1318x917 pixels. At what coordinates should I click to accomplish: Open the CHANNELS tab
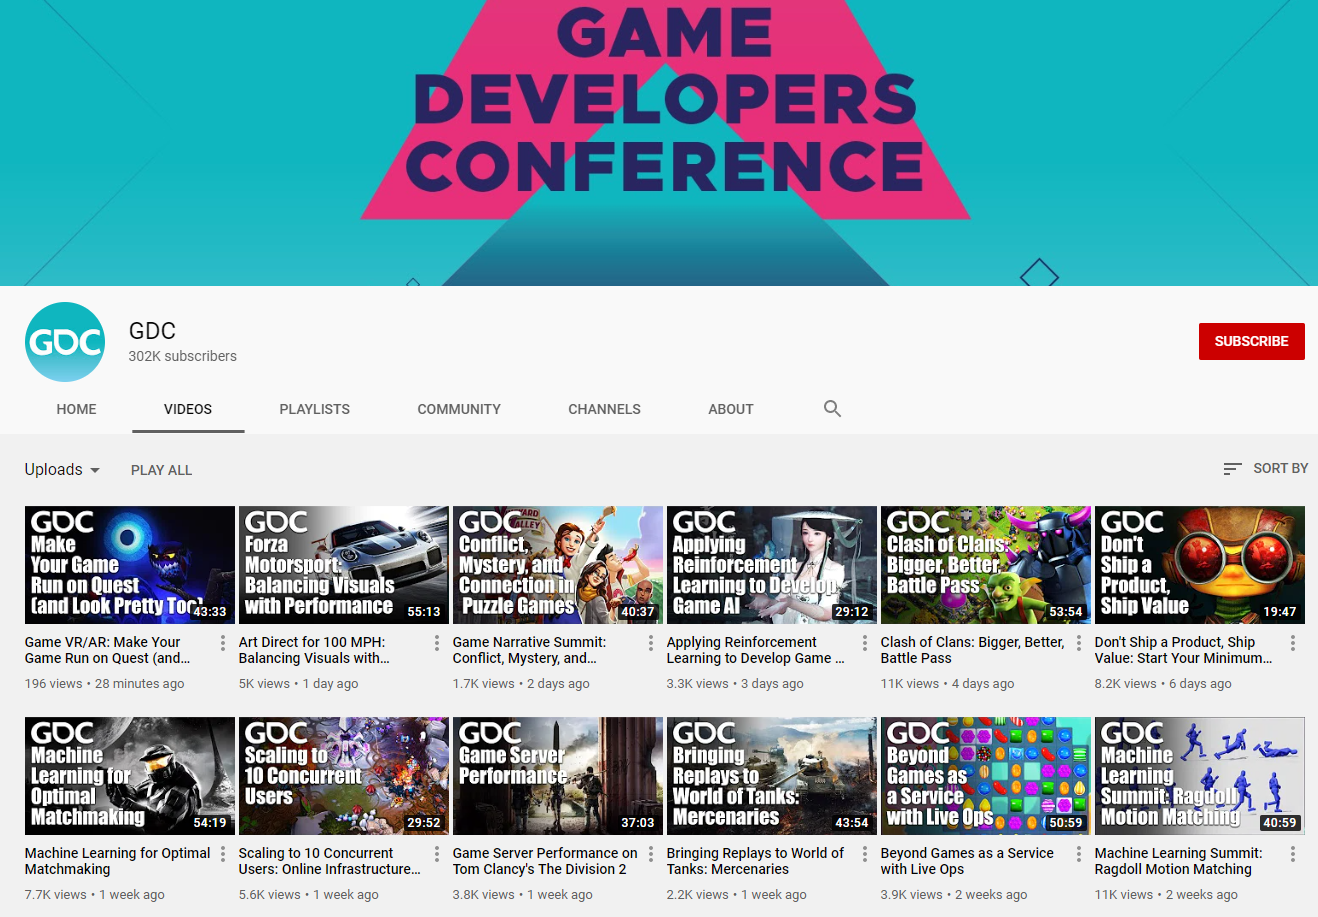tap(604, 409)
